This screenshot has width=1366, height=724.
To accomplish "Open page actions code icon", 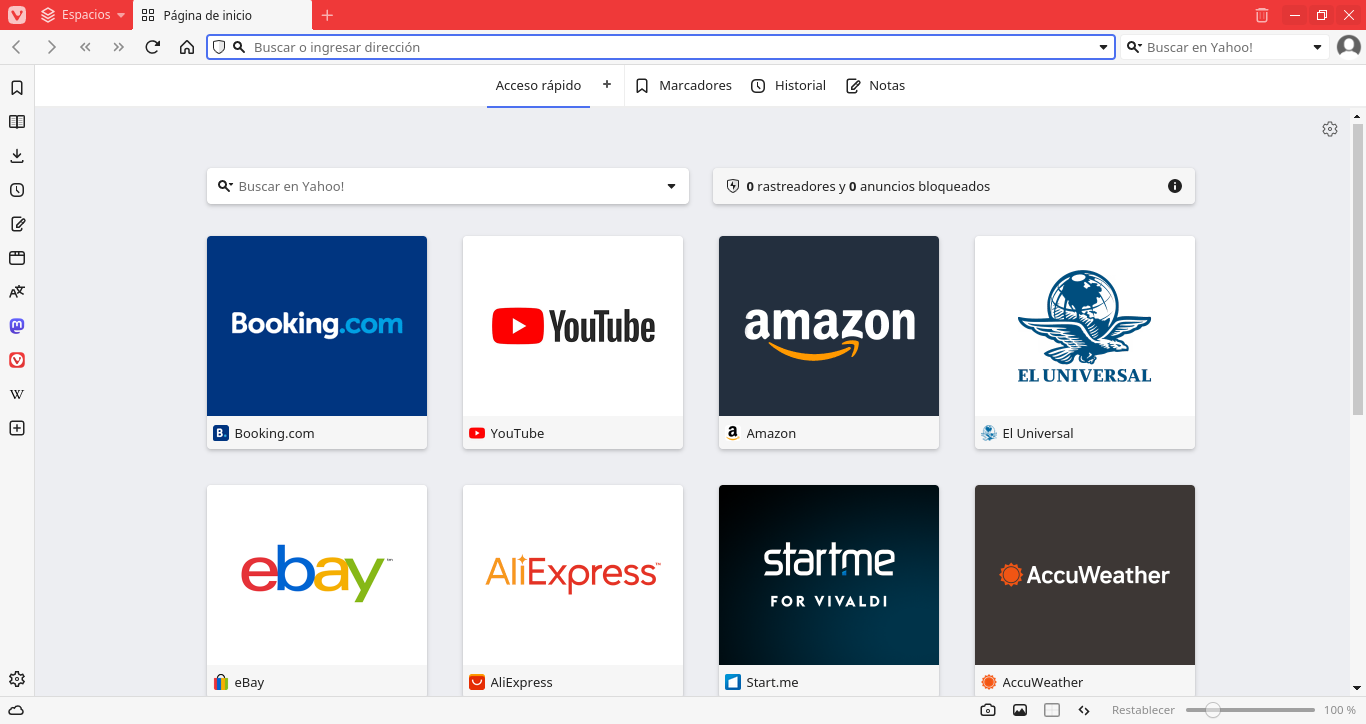I will (1084, 710).
